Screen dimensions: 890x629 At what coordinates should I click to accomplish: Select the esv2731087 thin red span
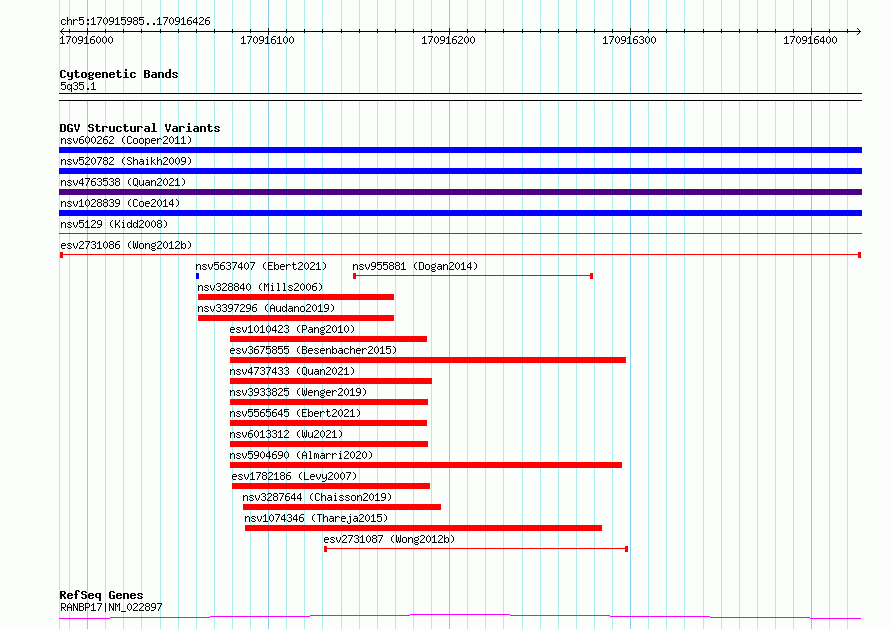click(x=476, y=549)
